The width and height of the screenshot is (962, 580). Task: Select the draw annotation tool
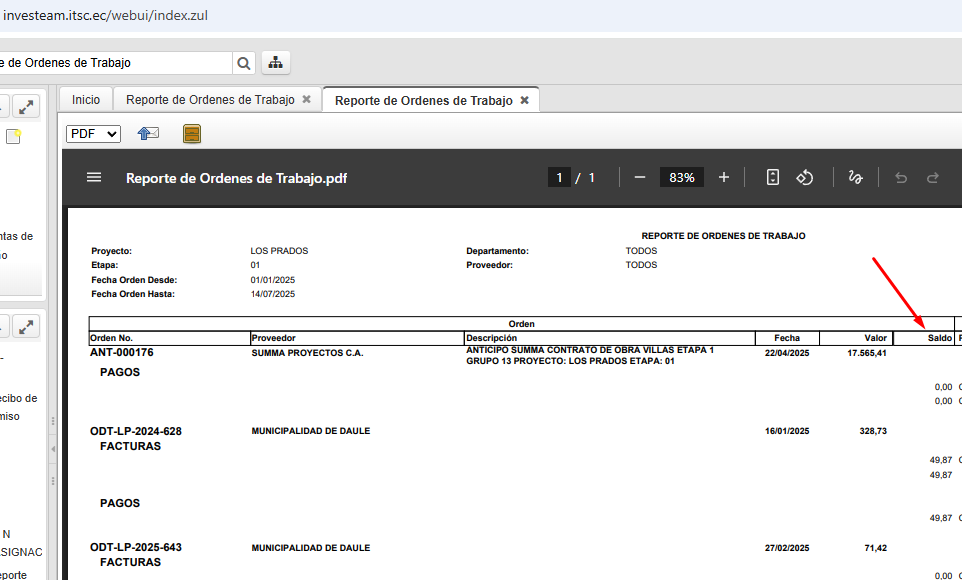click(x=855, y=177)
